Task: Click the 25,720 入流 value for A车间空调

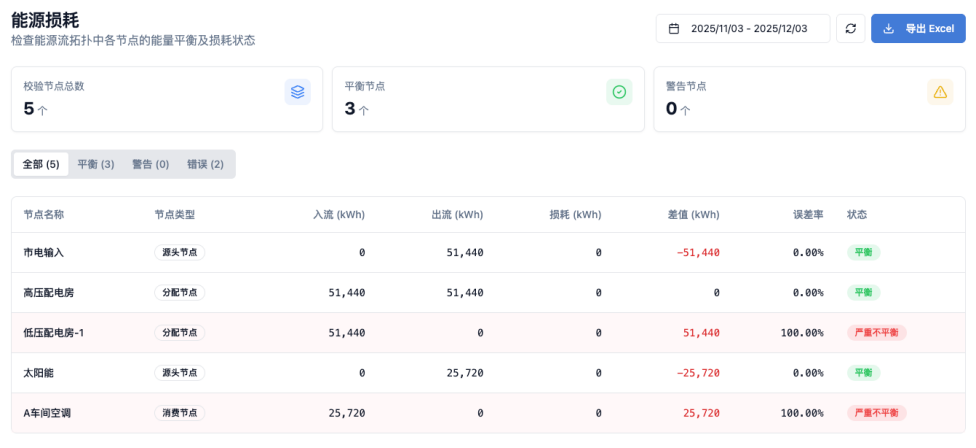Action: (347, 413)
